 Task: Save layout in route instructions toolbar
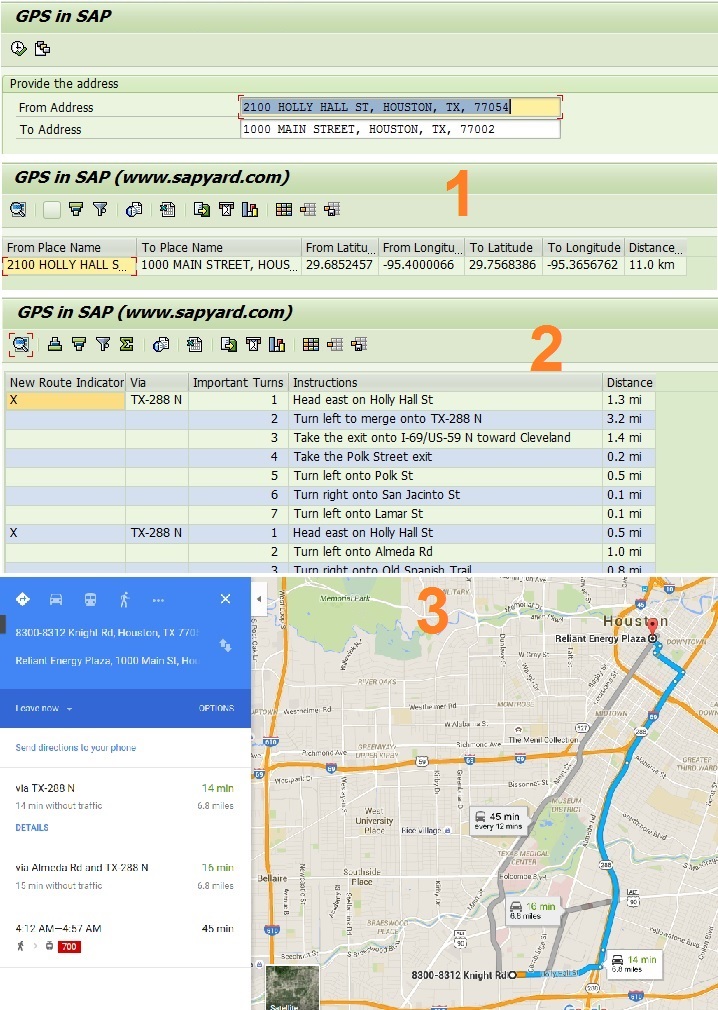(359, 345)
